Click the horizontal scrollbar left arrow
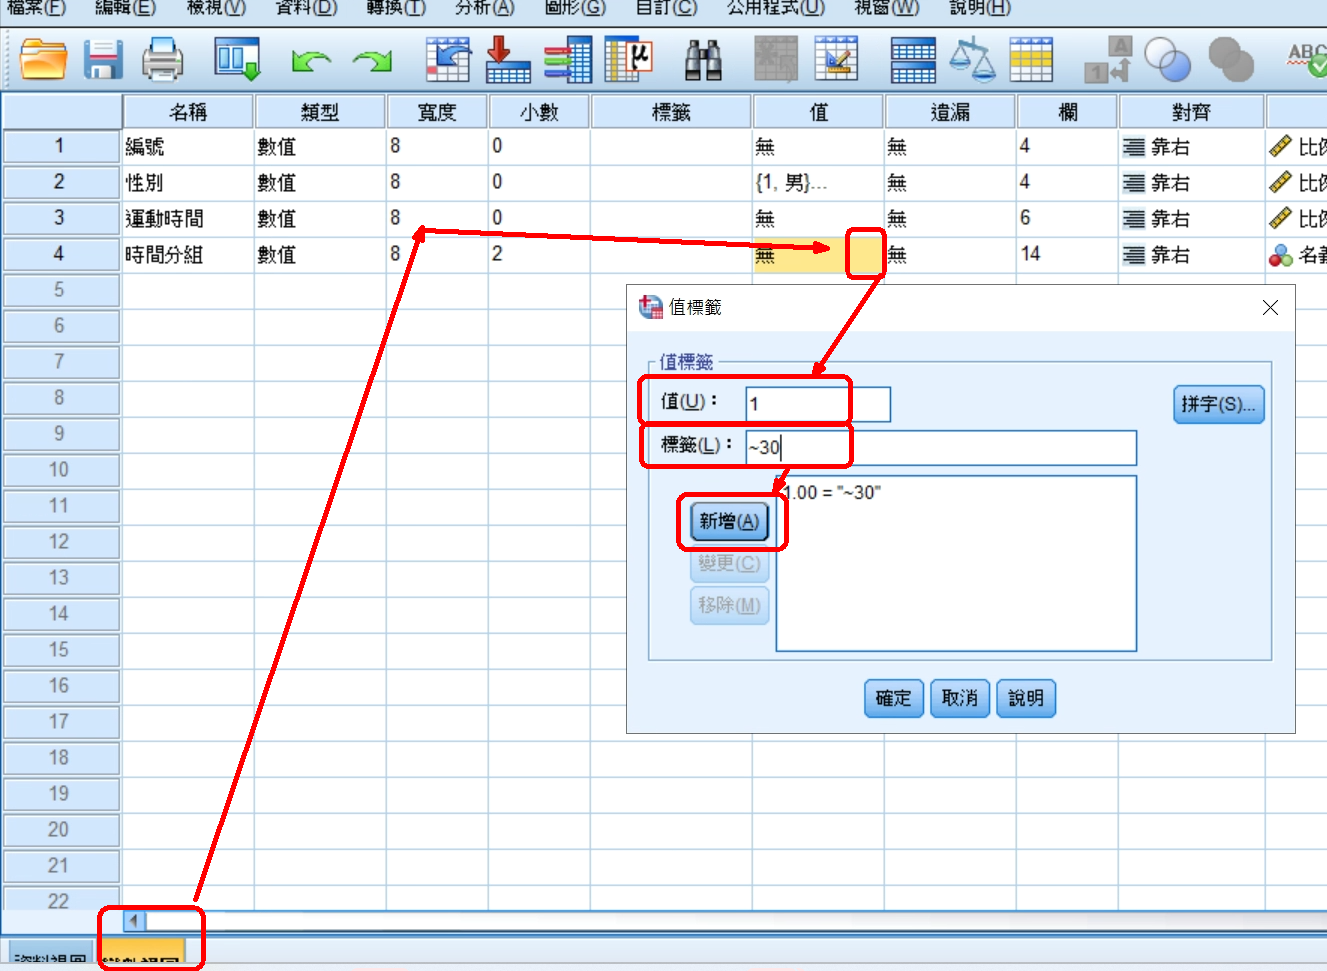The width and height of the screenshot is (1327, 971). pos(134,920)
